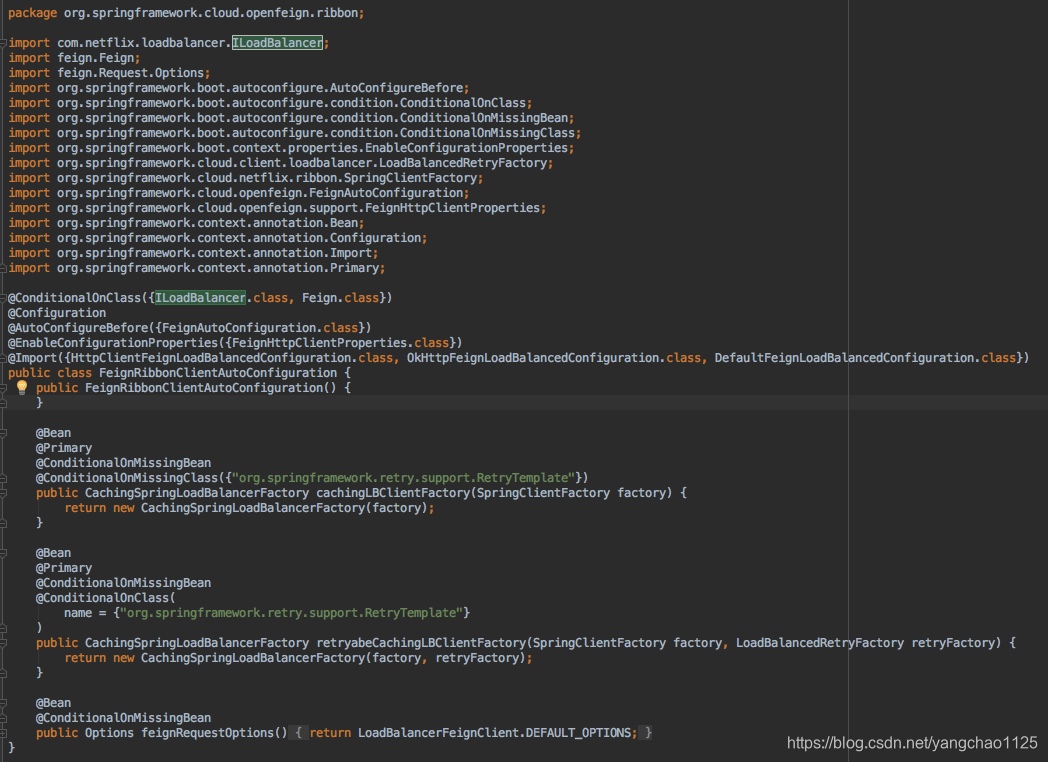Collapse the first @Bean annotation fold
Image resolution: width=1048 pixels, height=762 pixels.
click(x=3, y=433)
